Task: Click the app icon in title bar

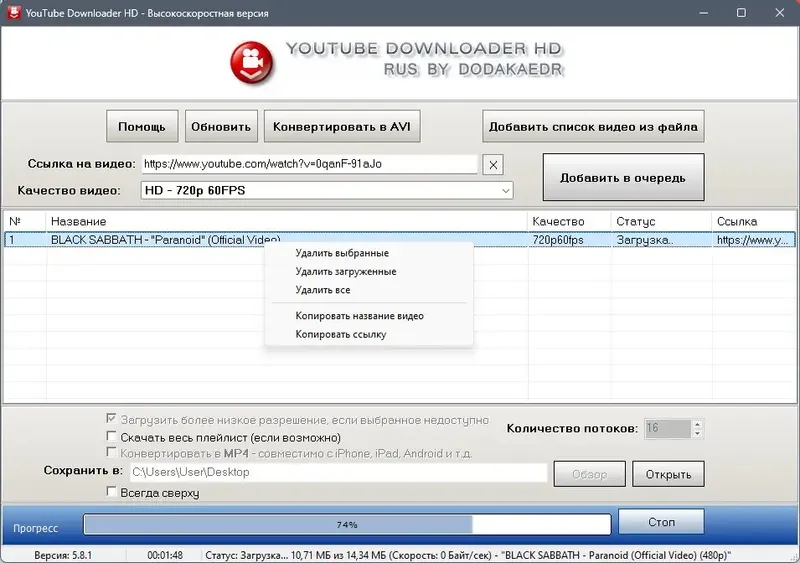Action: pyautogui.click(x=14, y=12)
